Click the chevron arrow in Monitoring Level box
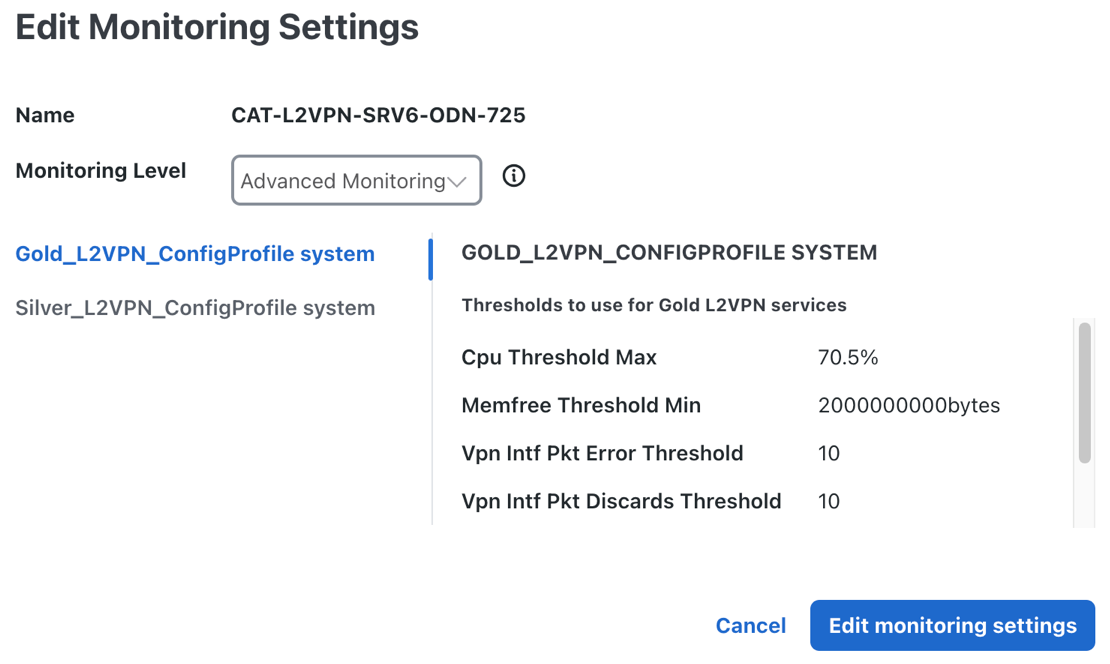The image size is (1110, 664). click(x=457, y=182)
